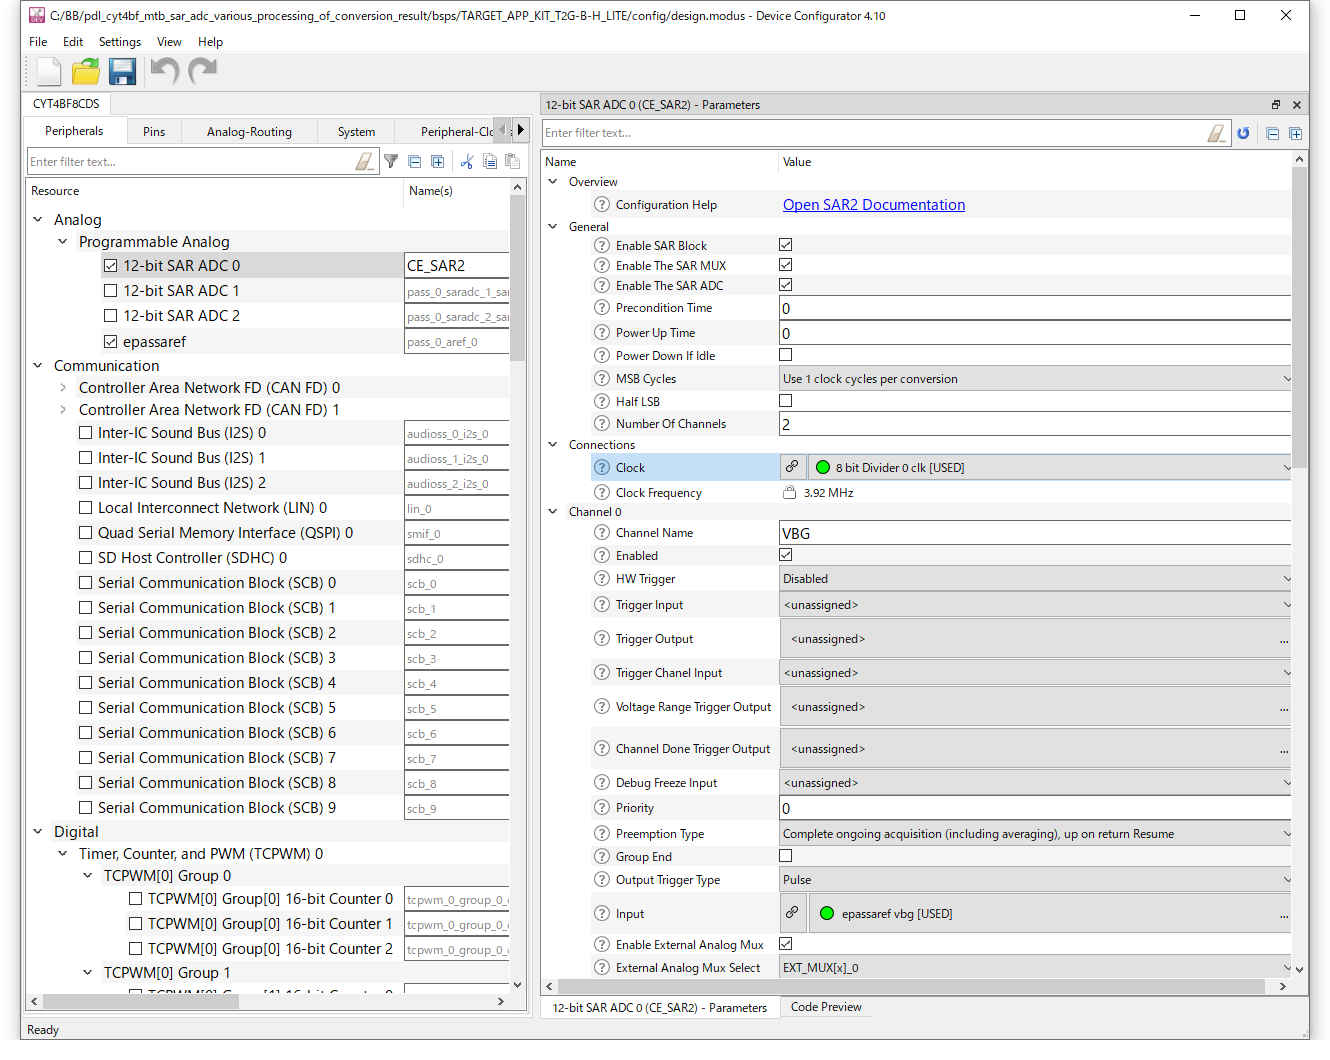Switch to the Pins tab
The height and width of the screenshot is (1060, 1330).
click(154, 132)
